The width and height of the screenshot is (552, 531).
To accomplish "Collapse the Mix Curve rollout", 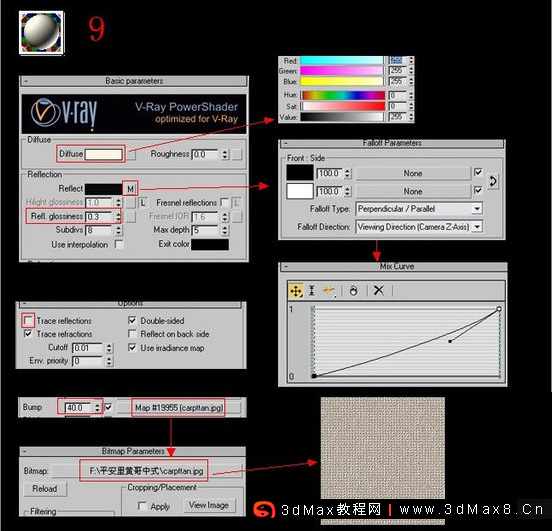I will point(393,267).
